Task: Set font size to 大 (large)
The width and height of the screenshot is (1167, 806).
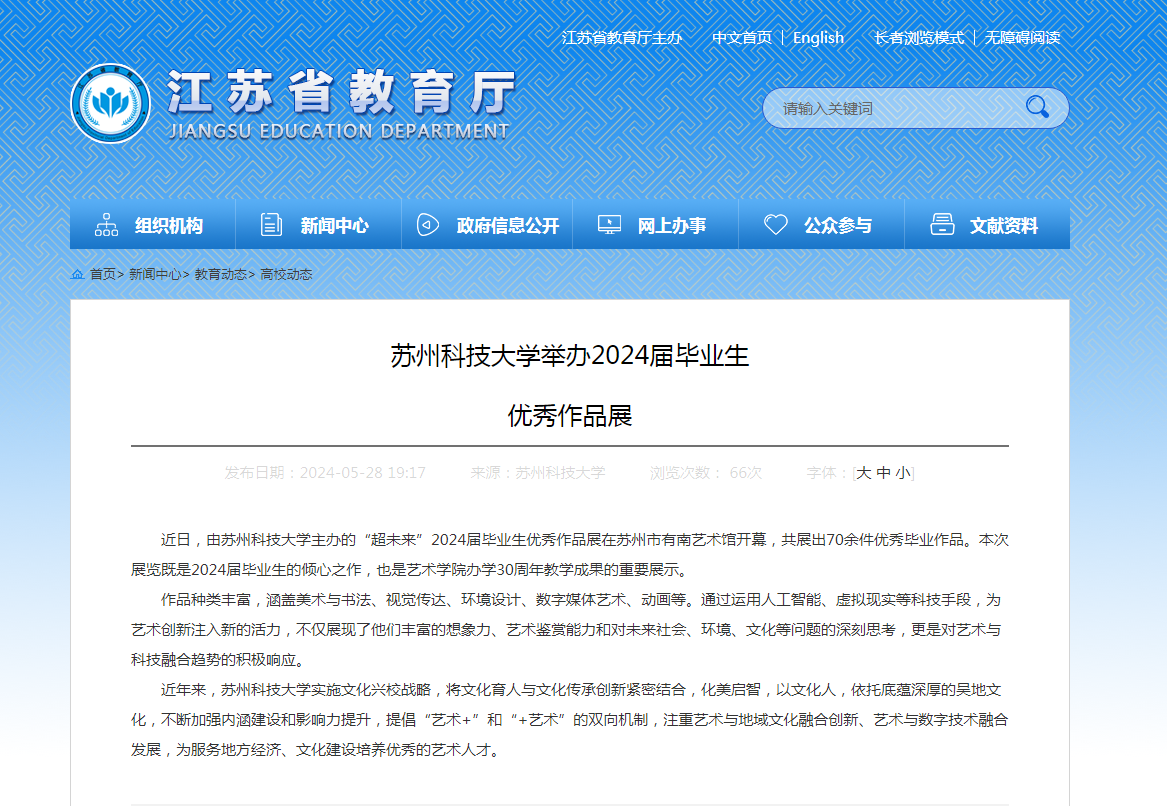Action: (864, 473)
